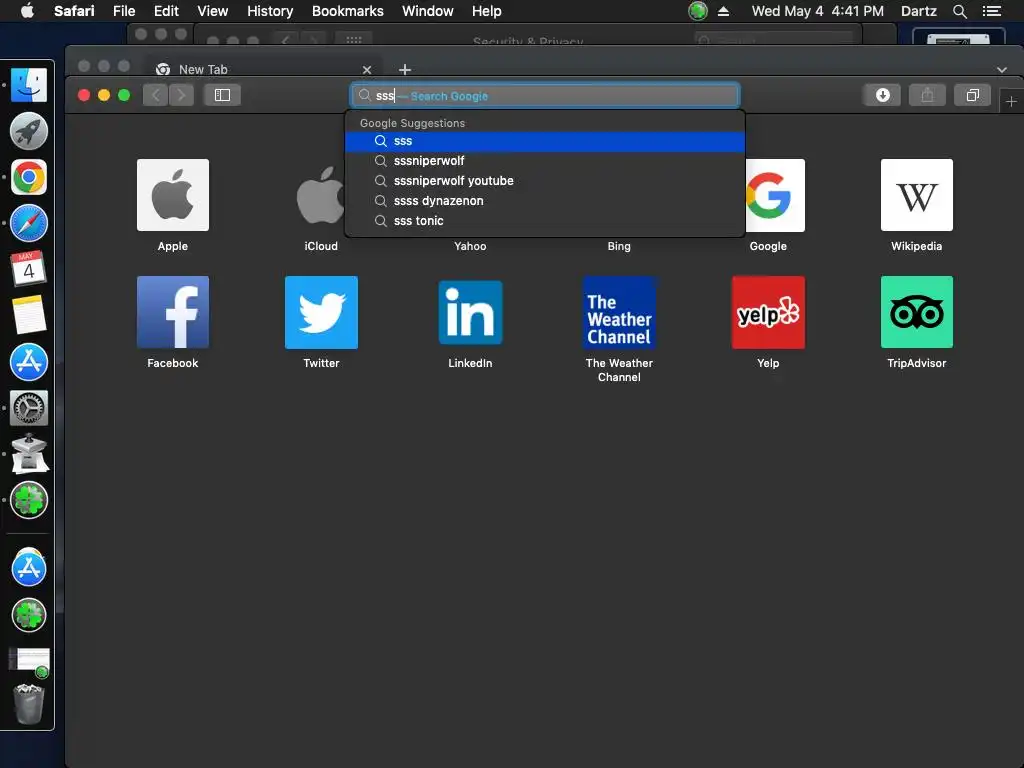Open the Facebook favorite tile
Viewport: 1024px width, 768px height.
pyautogui.click(x=172, y=312)
